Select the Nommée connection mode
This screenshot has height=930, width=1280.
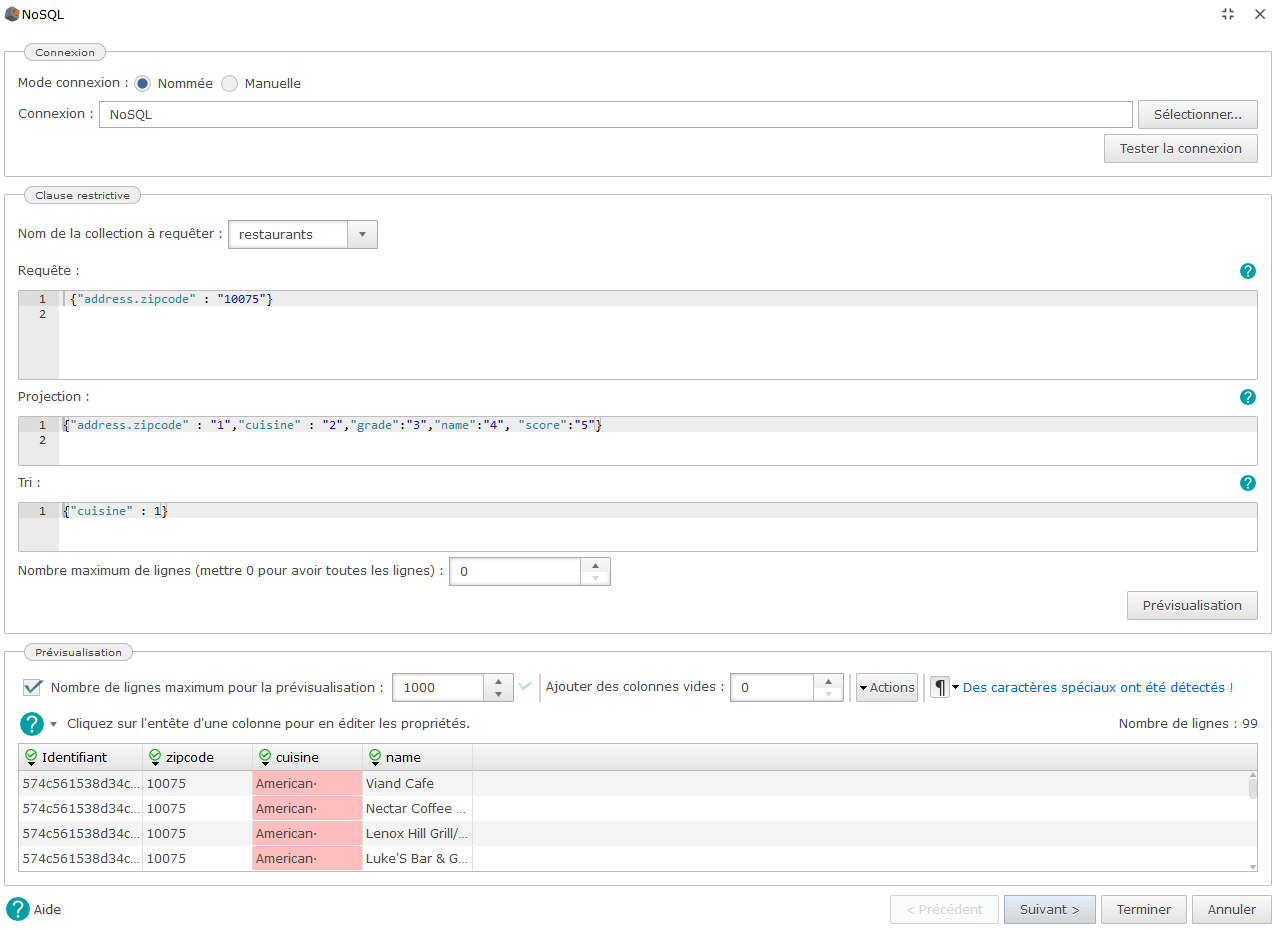coord(143,84)
